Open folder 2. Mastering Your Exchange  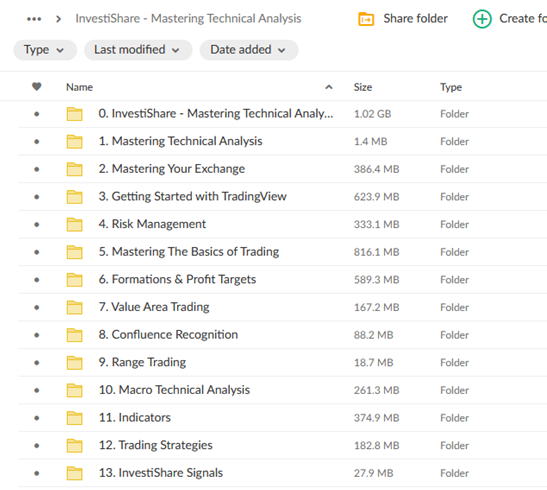[172, 169]
